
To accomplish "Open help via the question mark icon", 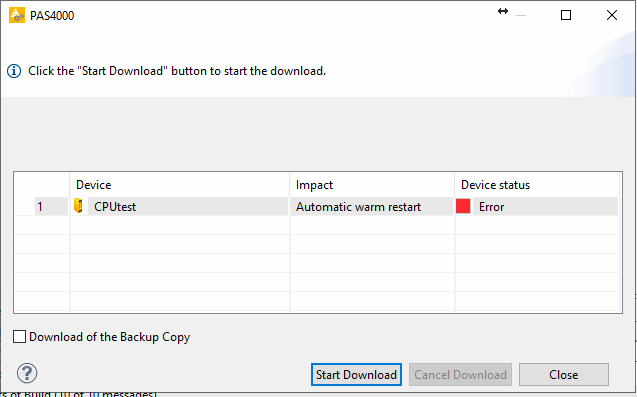I will point(27,373).
